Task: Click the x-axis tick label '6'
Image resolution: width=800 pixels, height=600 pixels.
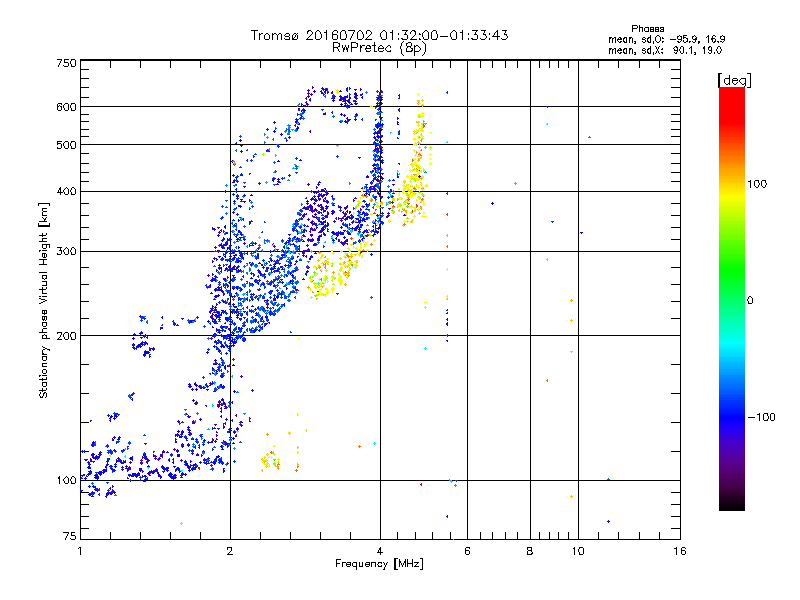Action: pyautogui.click(x=467, y=551)
